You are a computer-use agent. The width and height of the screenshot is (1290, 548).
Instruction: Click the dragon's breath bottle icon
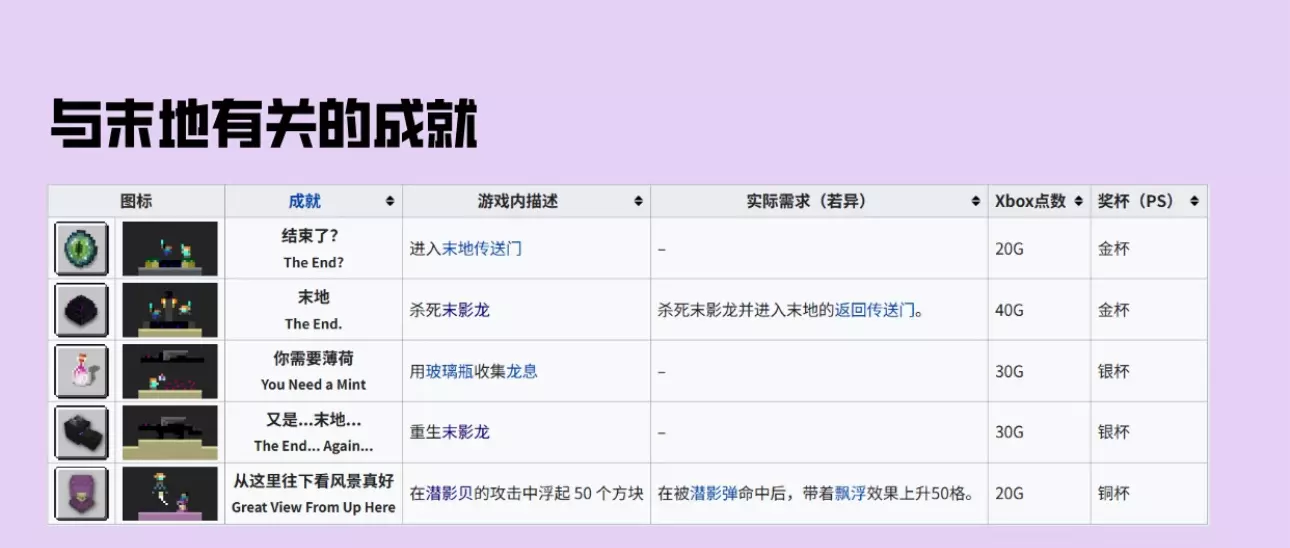pyautogui.click(x=82, y=371)
